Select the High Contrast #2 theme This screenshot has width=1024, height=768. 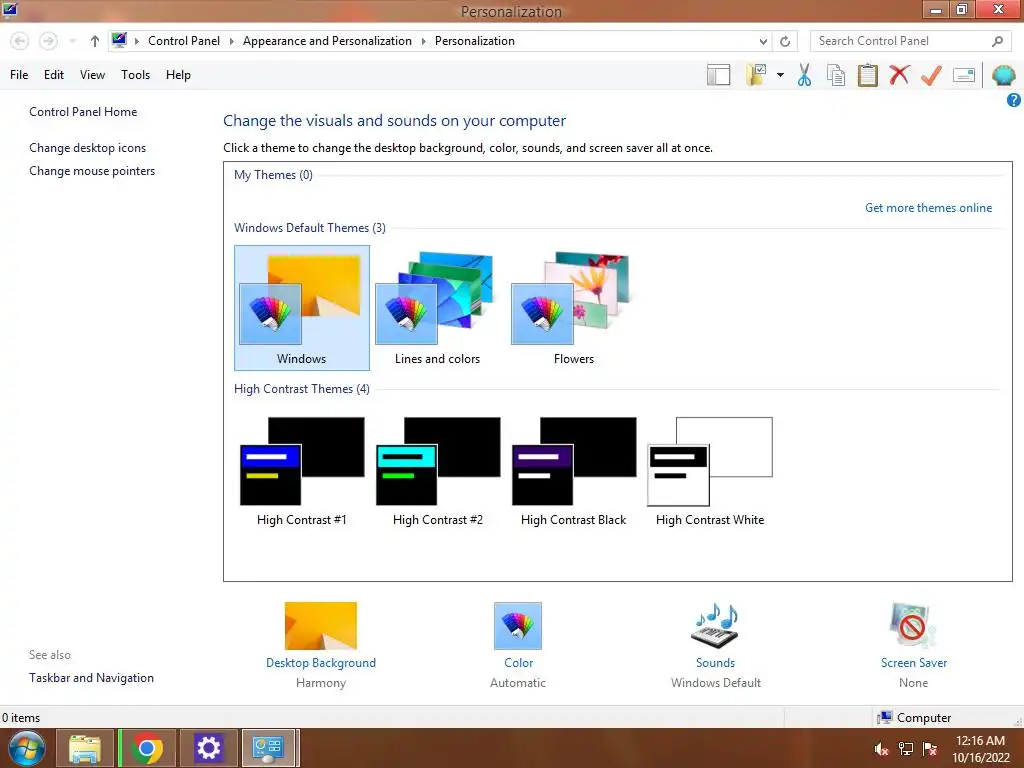(438, 472)
